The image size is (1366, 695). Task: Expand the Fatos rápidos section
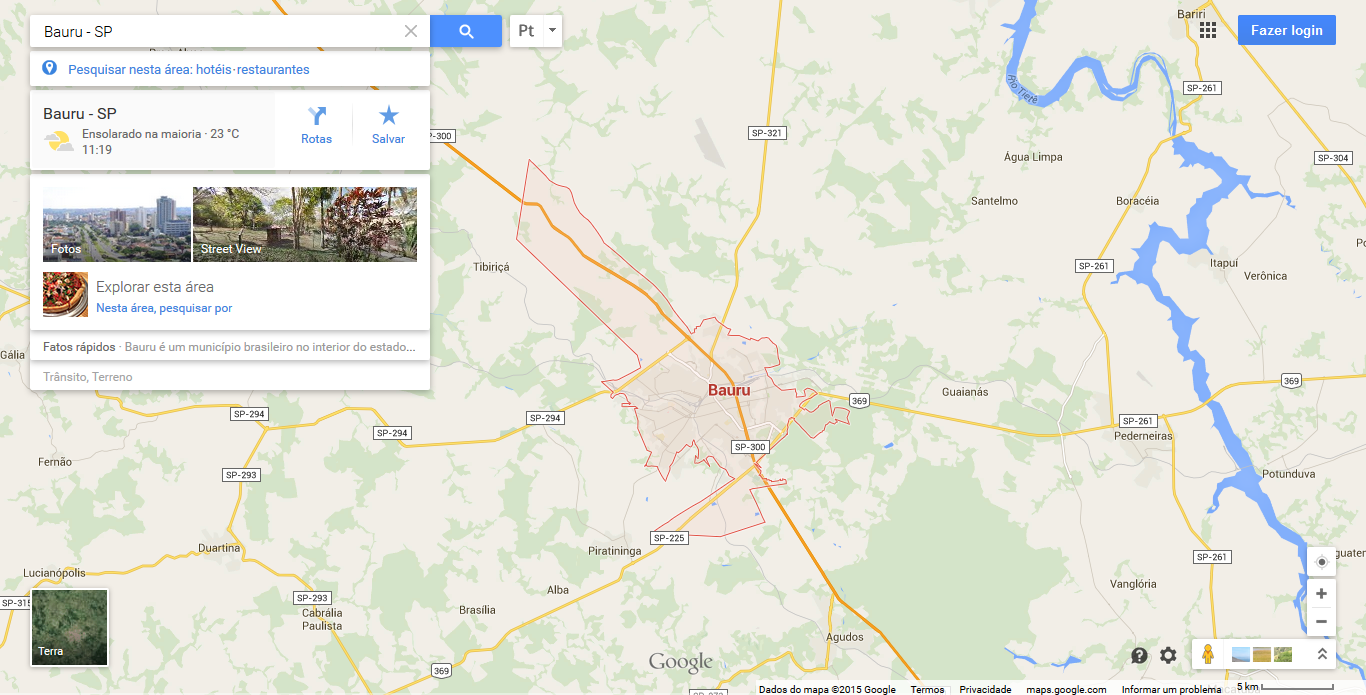tap(230, 347)
